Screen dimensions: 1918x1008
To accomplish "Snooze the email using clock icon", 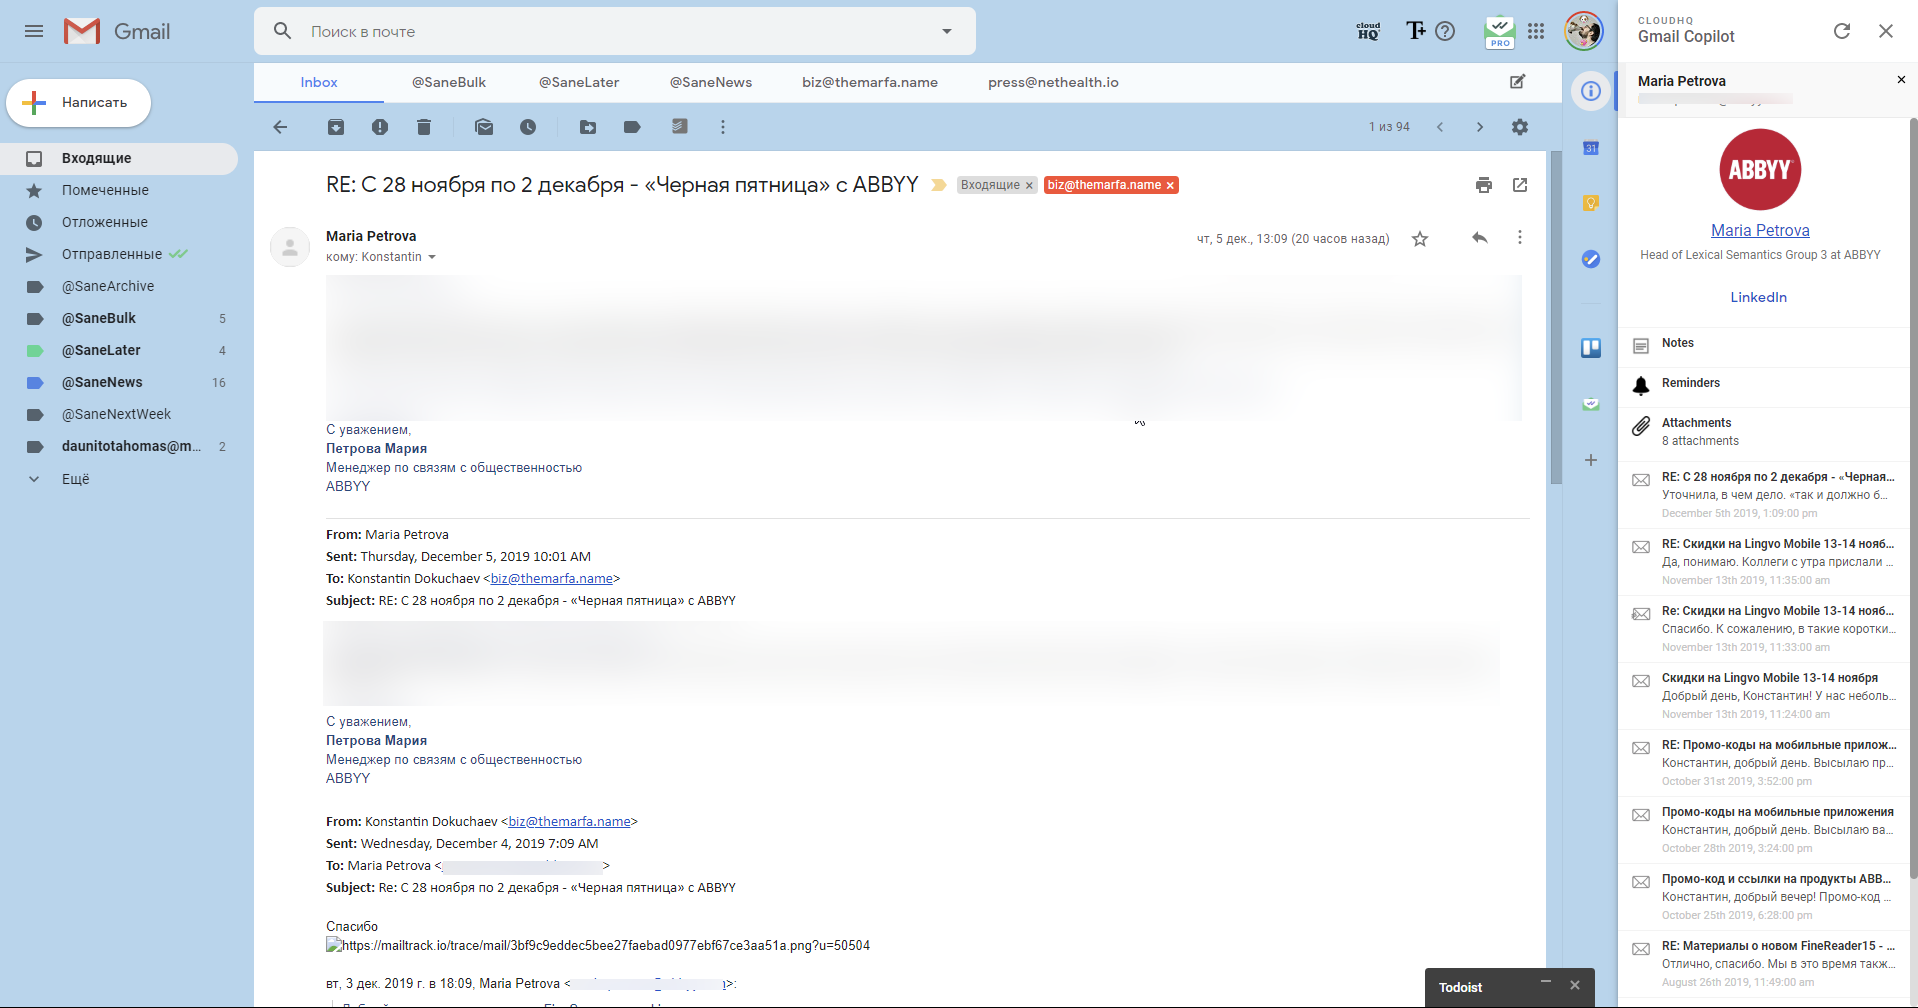I will coord(528,127).
